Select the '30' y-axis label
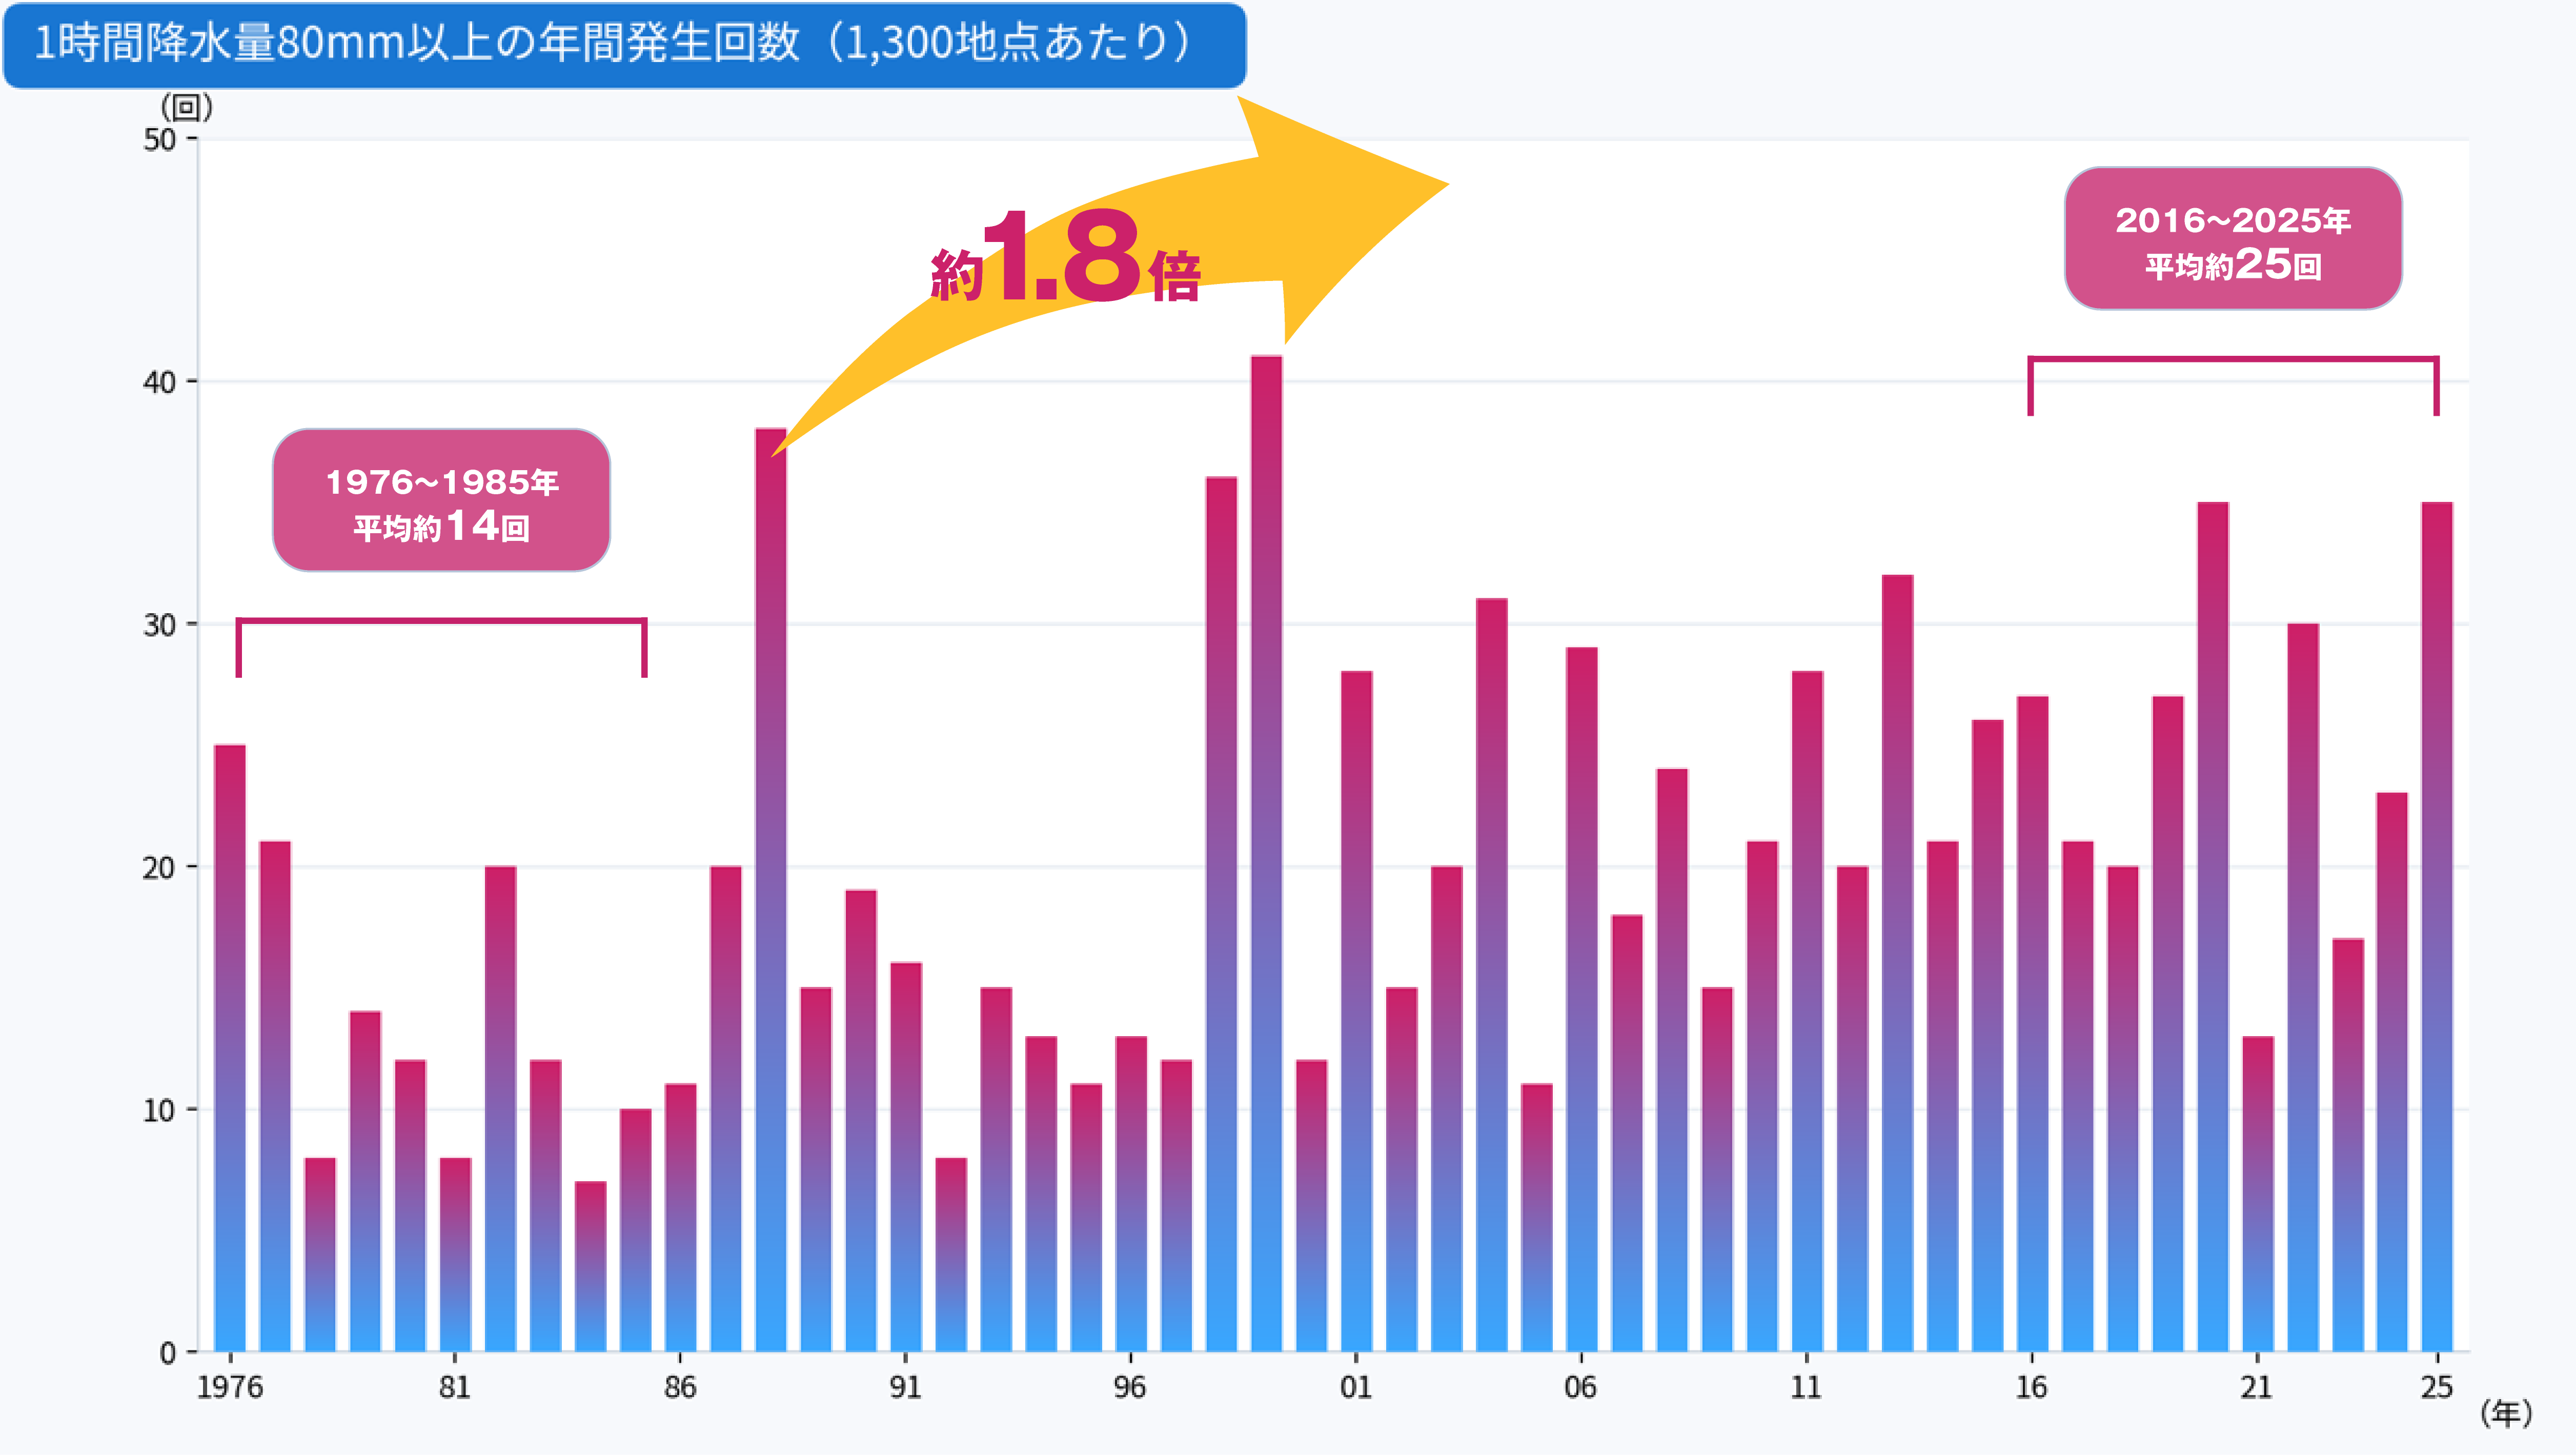 [x=160, y=625]
